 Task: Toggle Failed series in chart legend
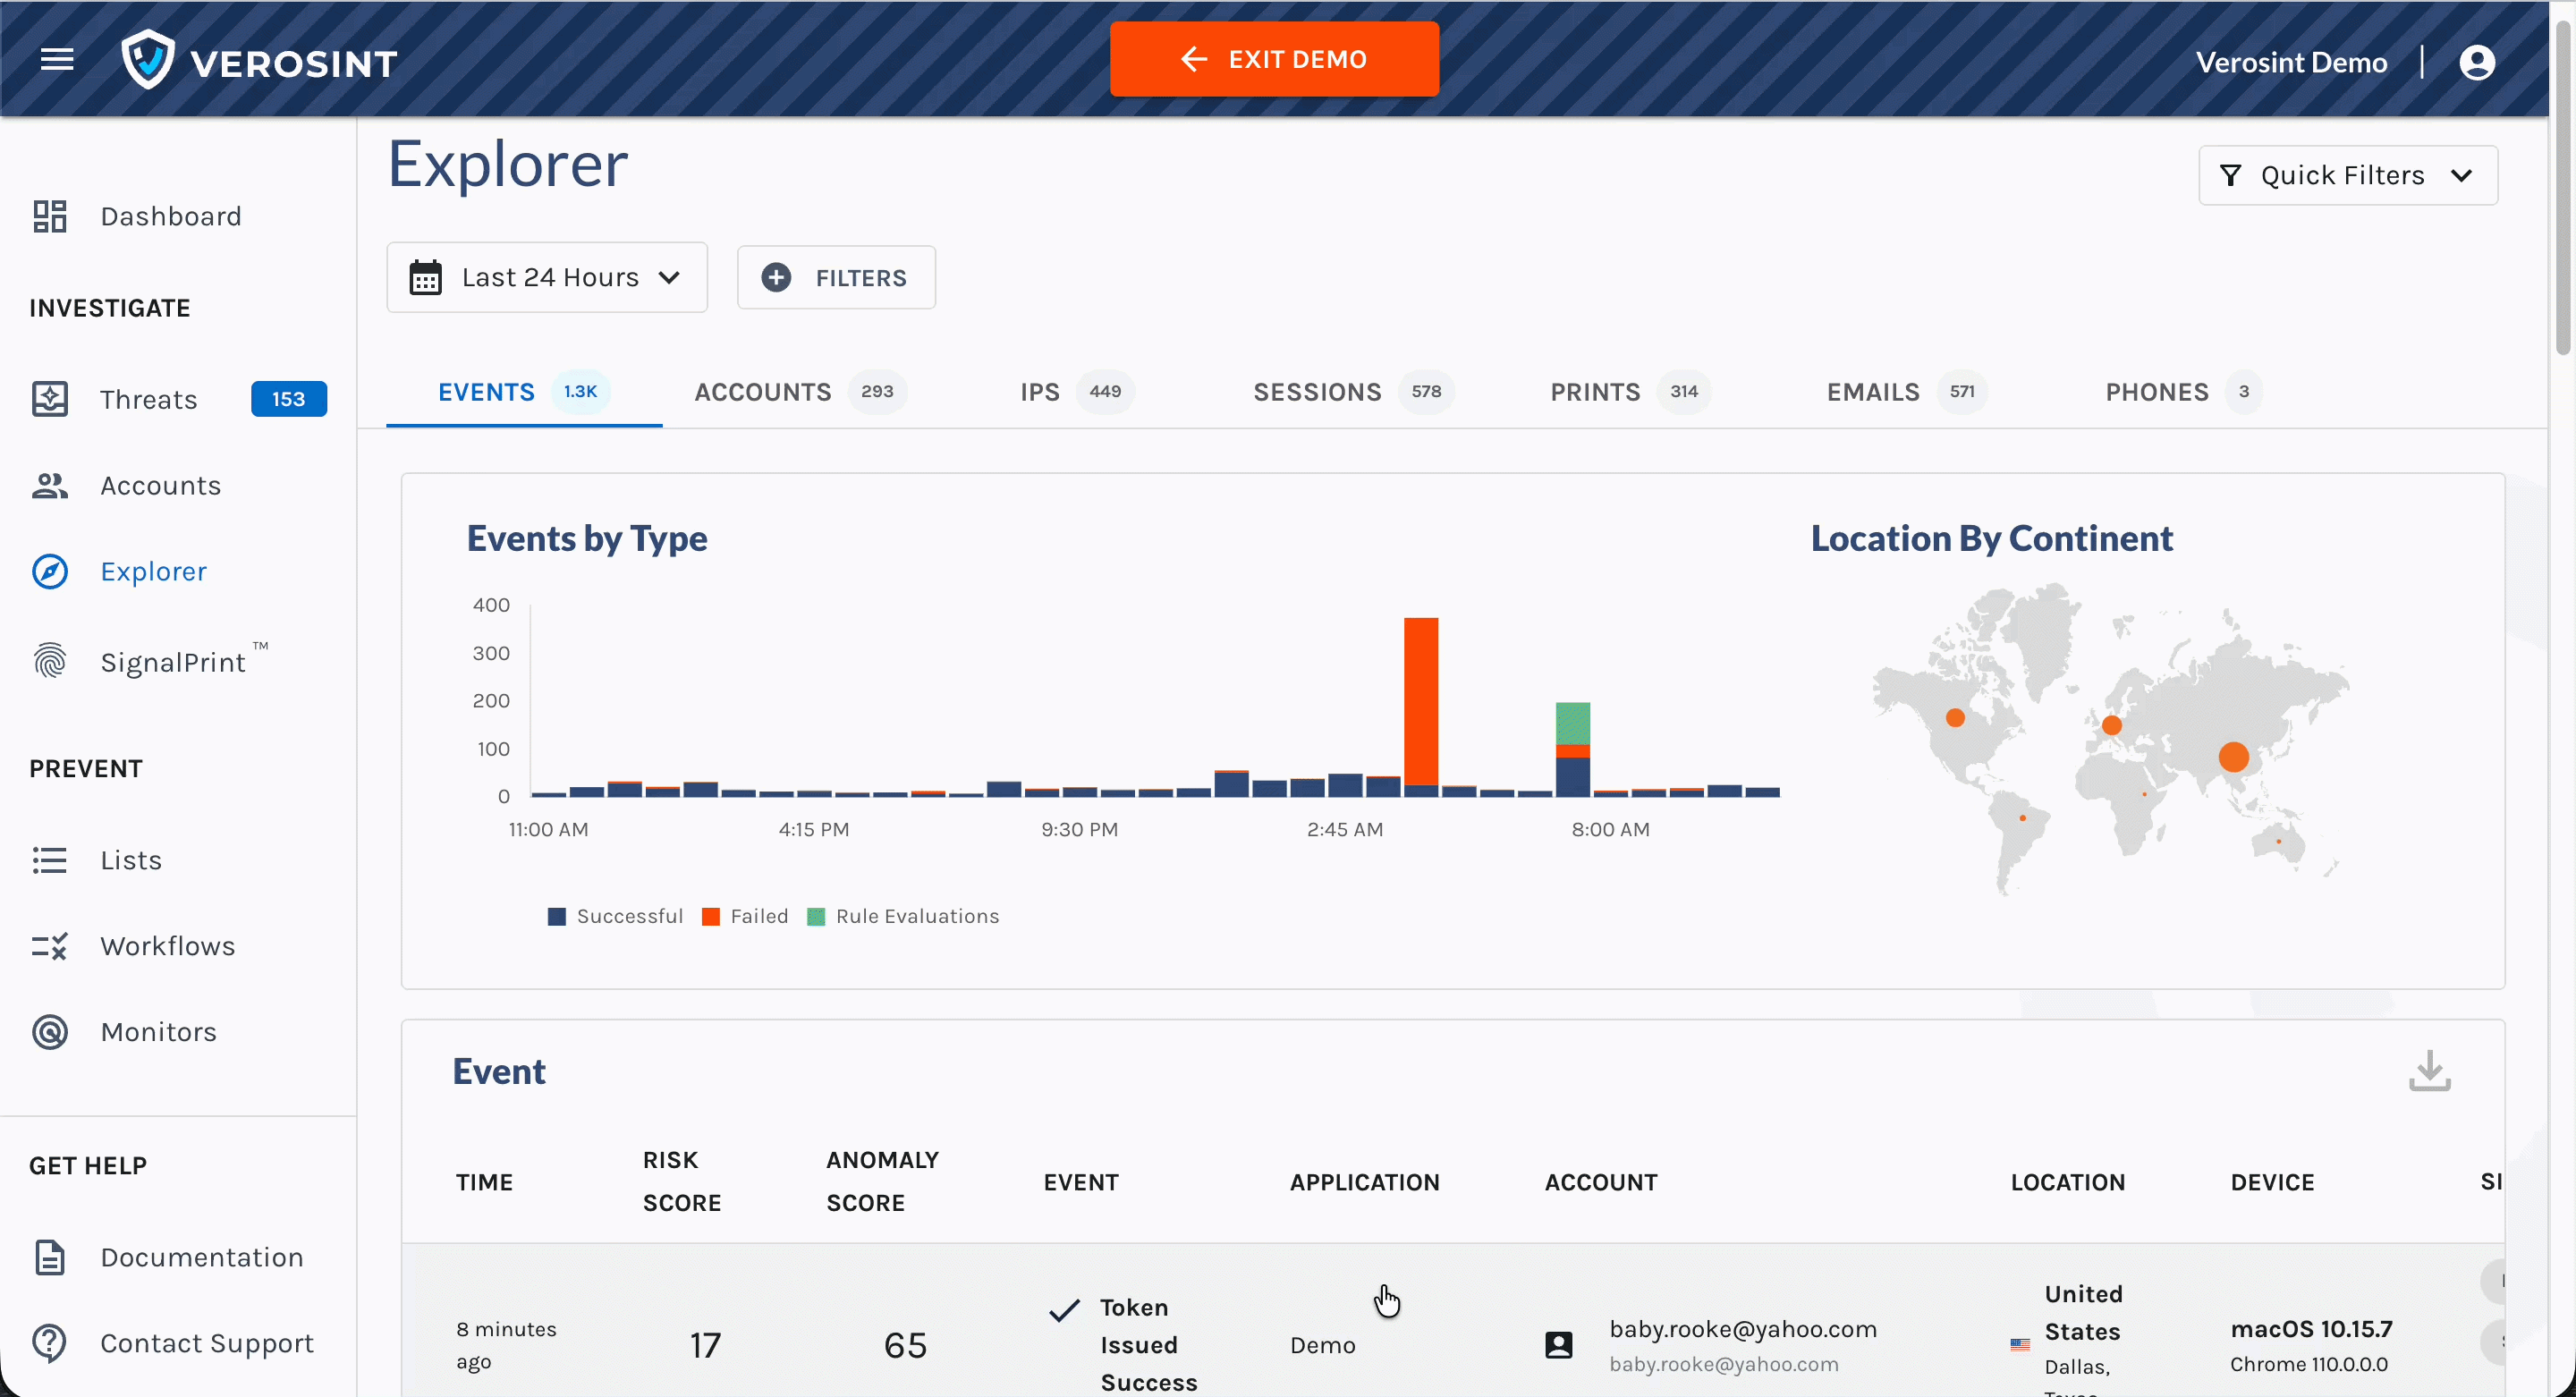click(746, 916)
